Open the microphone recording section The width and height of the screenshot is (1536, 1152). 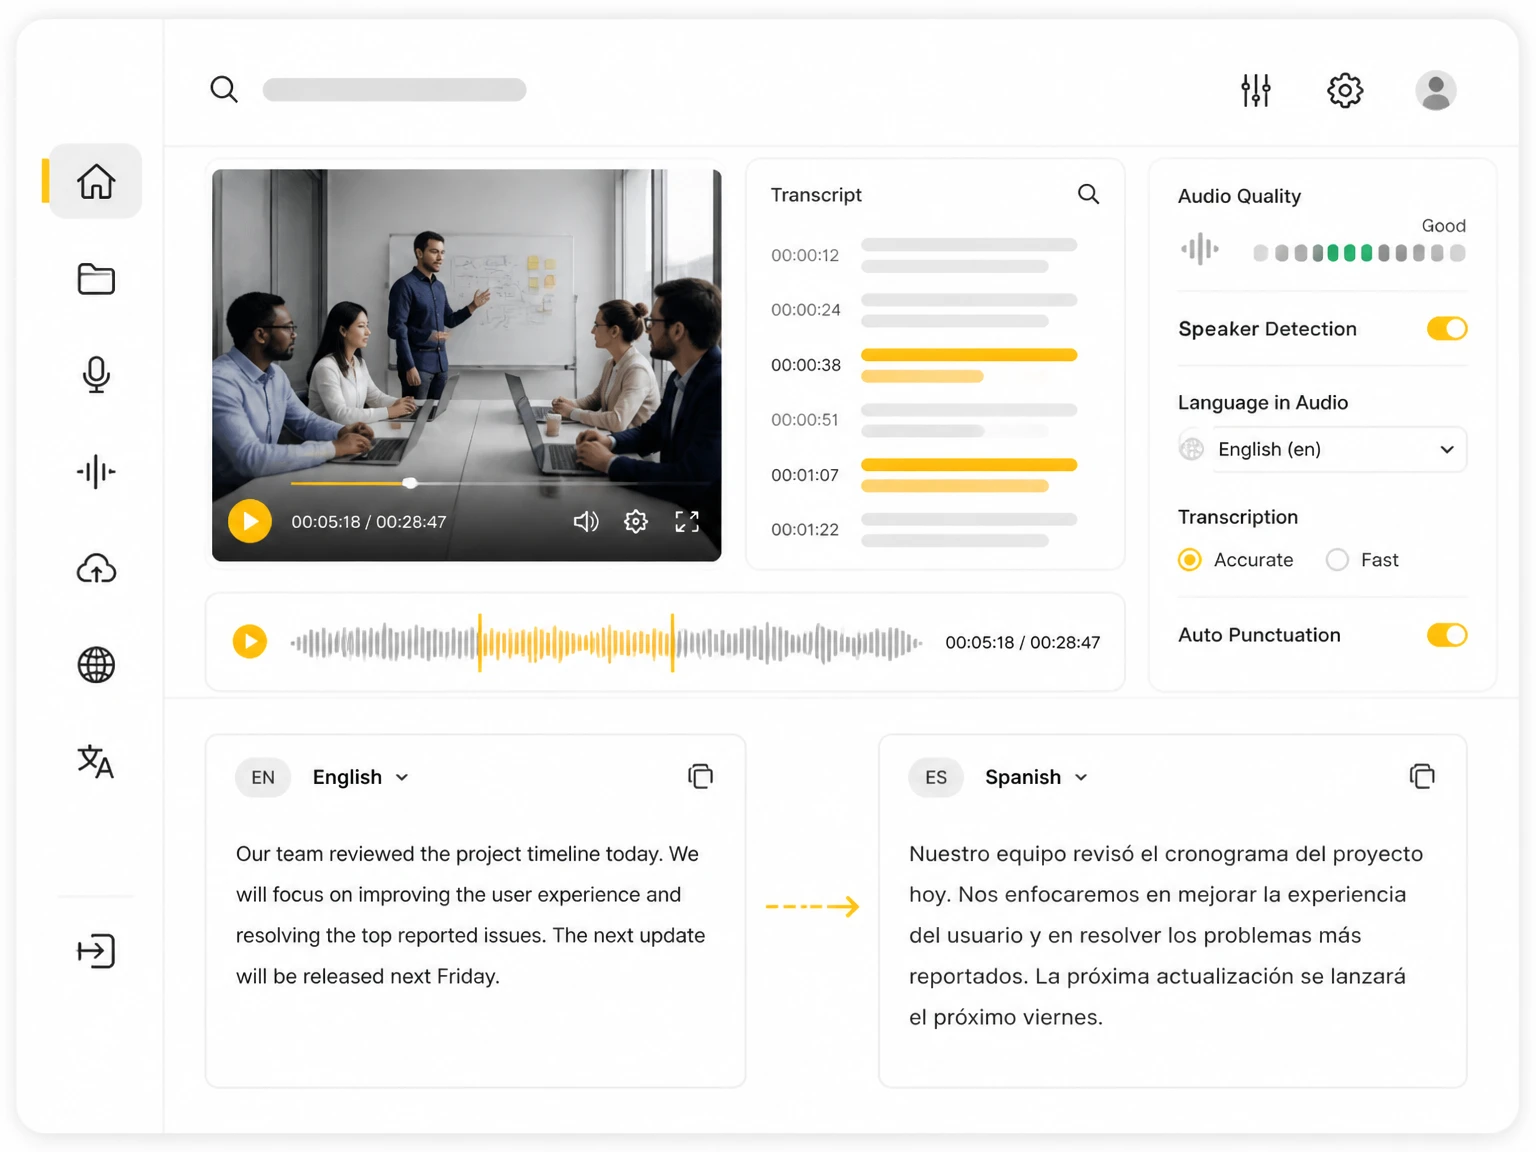96,374
